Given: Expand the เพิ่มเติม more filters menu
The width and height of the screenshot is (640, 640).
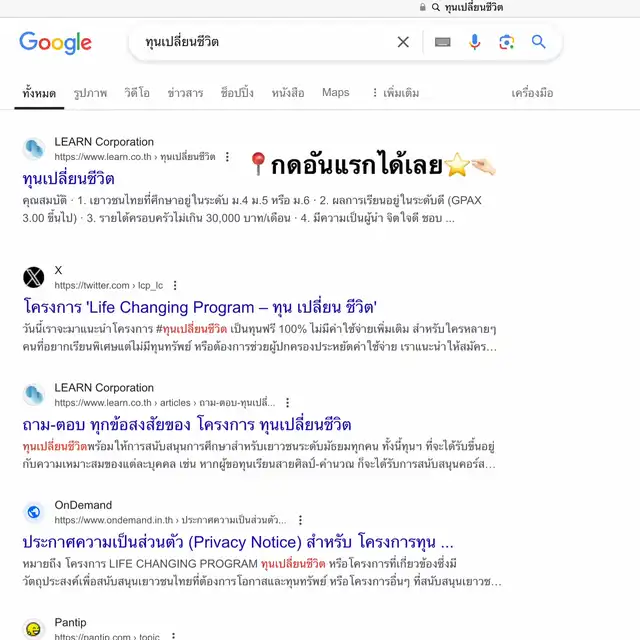Looking at the screenshot, I should click(x=396, y=93).
